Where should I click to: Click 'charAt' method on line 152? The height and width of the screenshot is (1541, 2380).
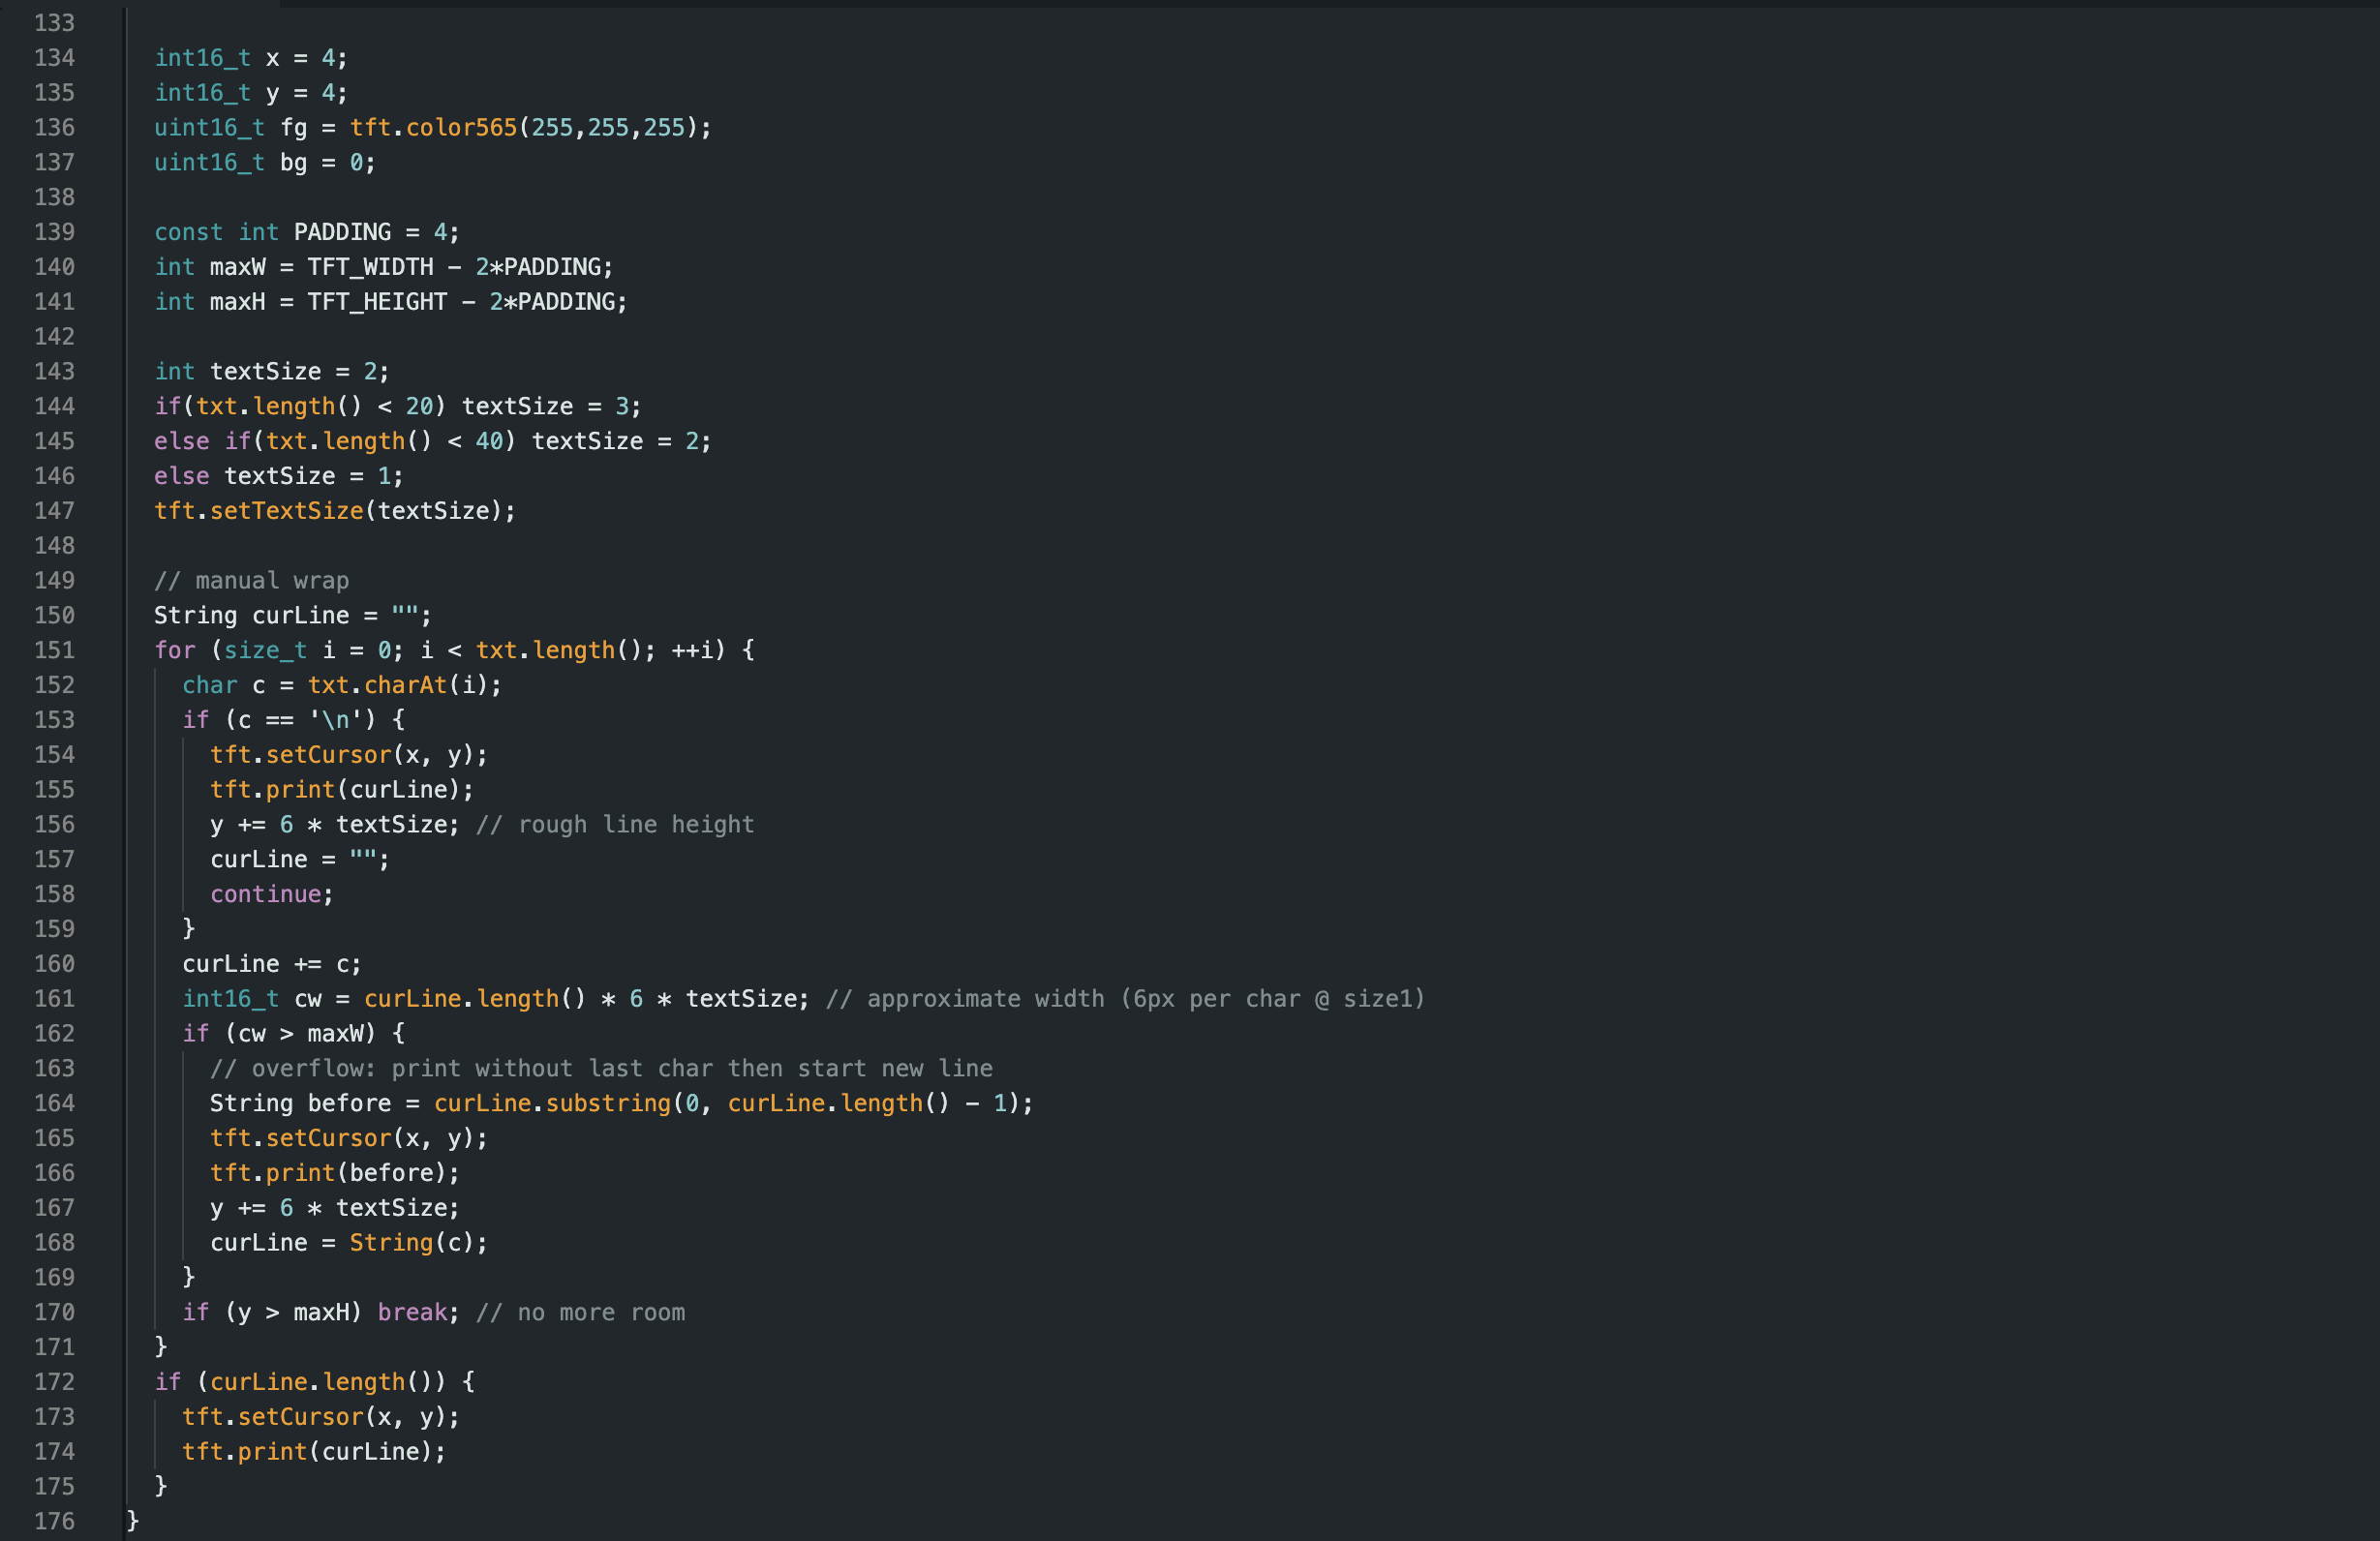(x=405, y=685)
